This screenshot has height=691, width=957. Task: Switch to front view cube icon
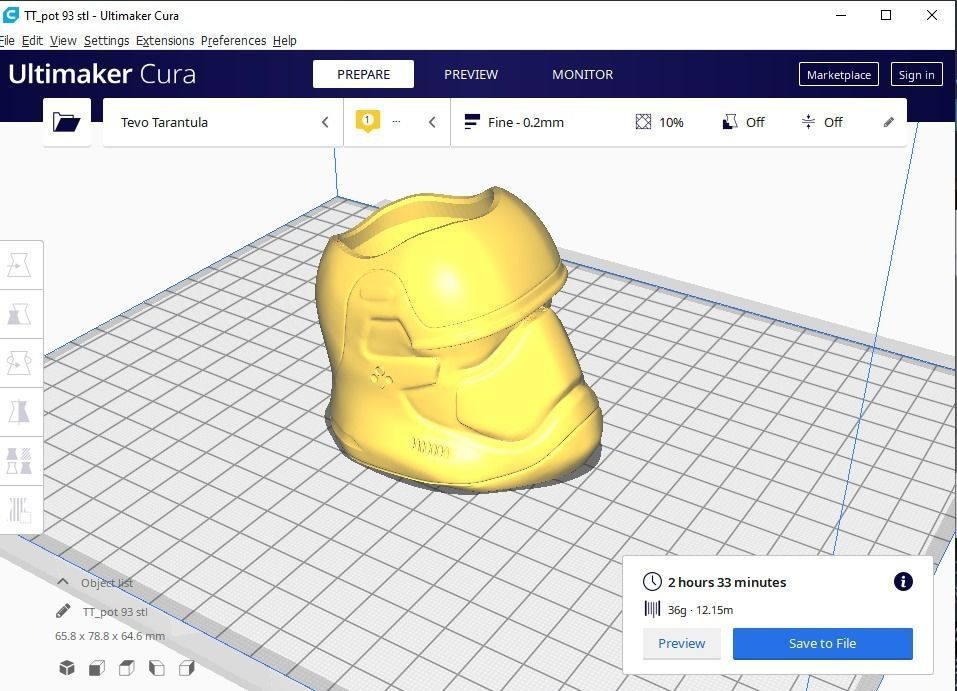96,668
